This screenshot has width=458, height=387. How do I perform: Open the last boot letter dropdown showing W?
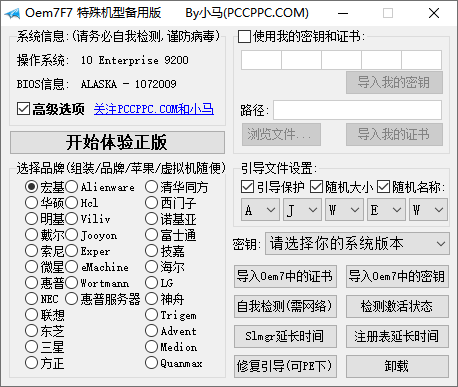point(428,210)
